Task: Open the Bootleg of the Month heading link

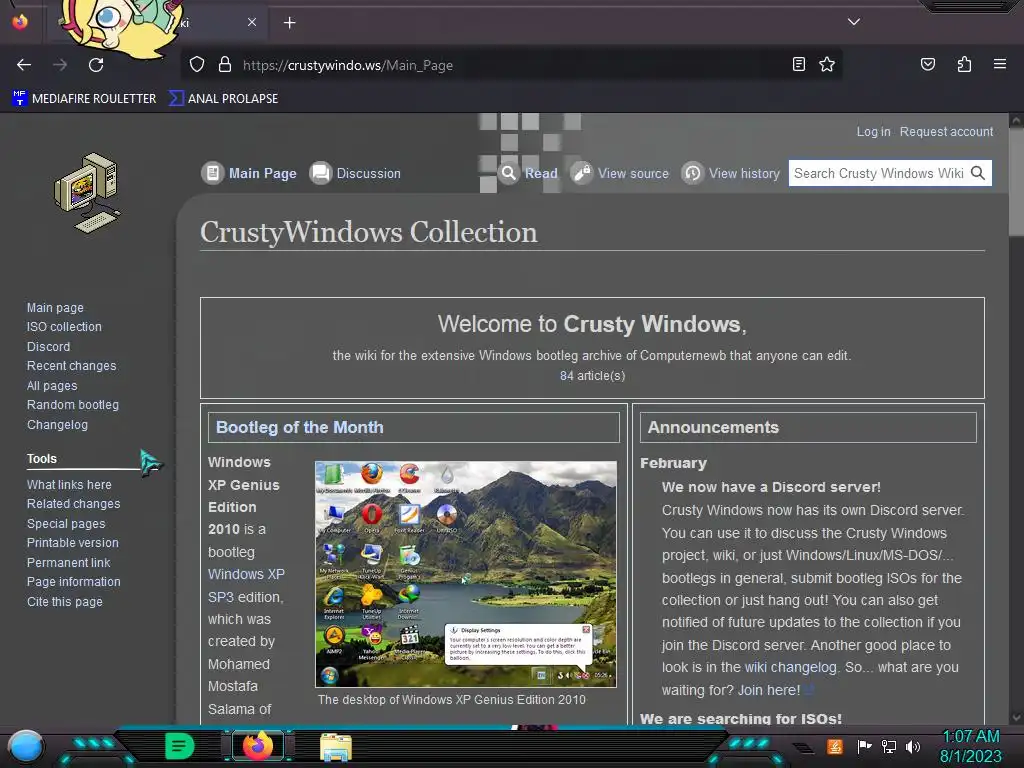Action: coord(299,427)
